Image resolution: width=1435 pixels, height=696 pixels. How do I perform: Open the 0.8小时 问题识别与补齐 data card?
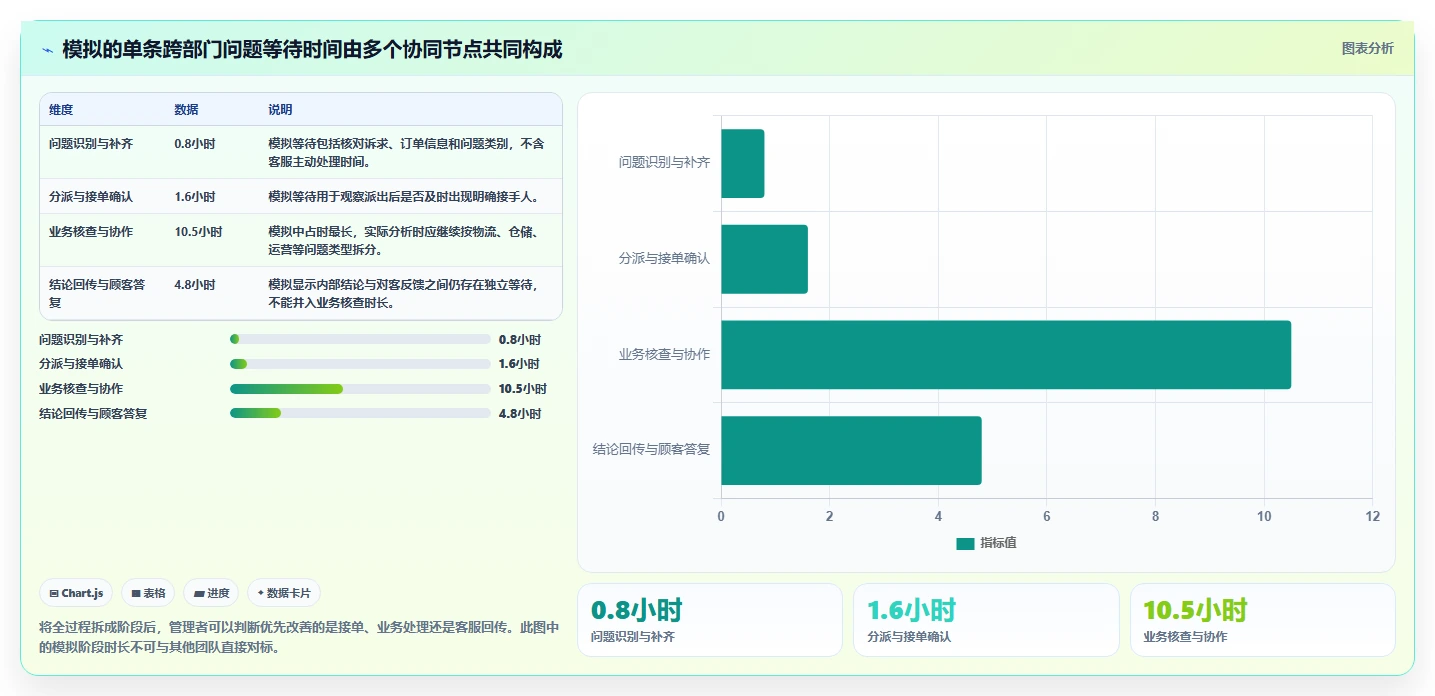click(710, 620)
